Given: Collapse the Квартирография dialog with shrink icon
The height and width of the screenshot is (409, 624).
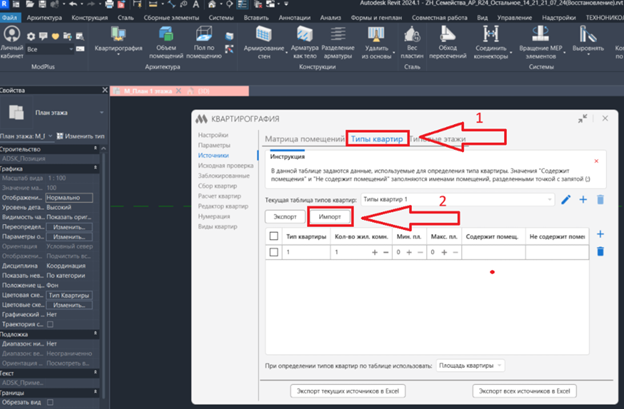Looking at the screenshot, I should (582, 119).
